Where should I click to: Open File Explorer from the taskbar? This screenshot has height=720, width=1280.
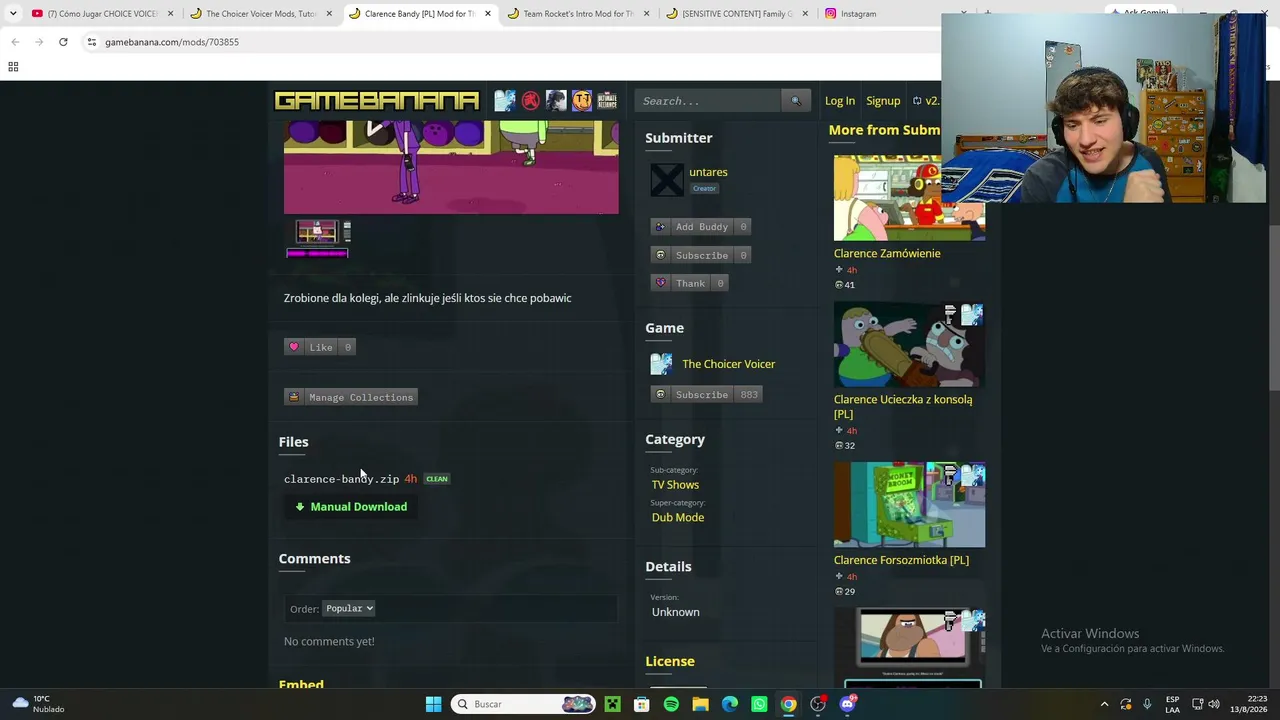pos(700,704)
